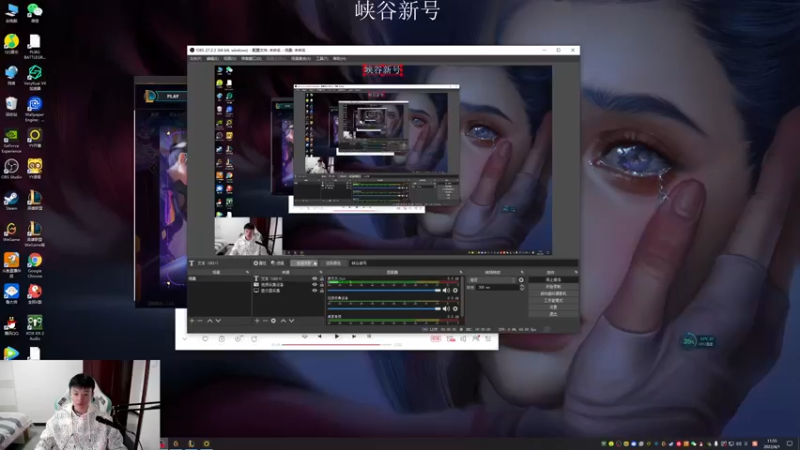The image size is (800, 450).
Task: Add a new scene with the plus icon
Action: click(x=192, y=321)
